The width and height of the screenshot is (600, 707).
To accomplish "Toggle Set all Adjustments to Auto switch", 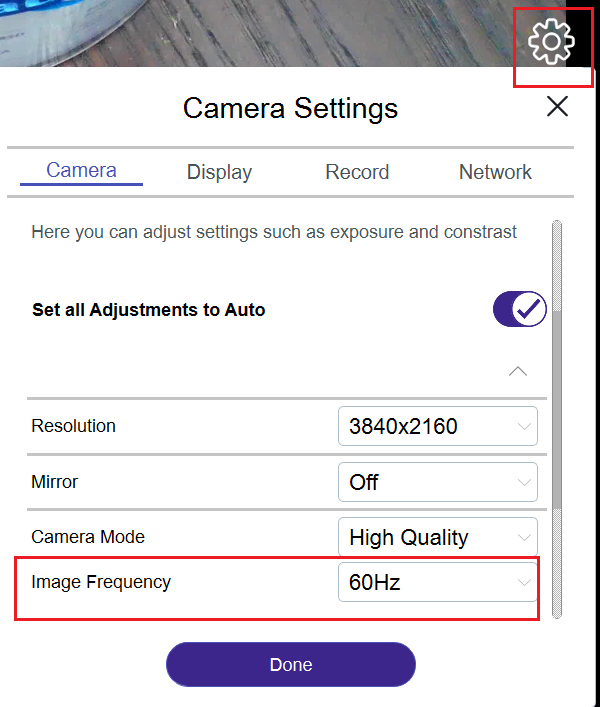I will pyautogui.click(x=519, y=310).
